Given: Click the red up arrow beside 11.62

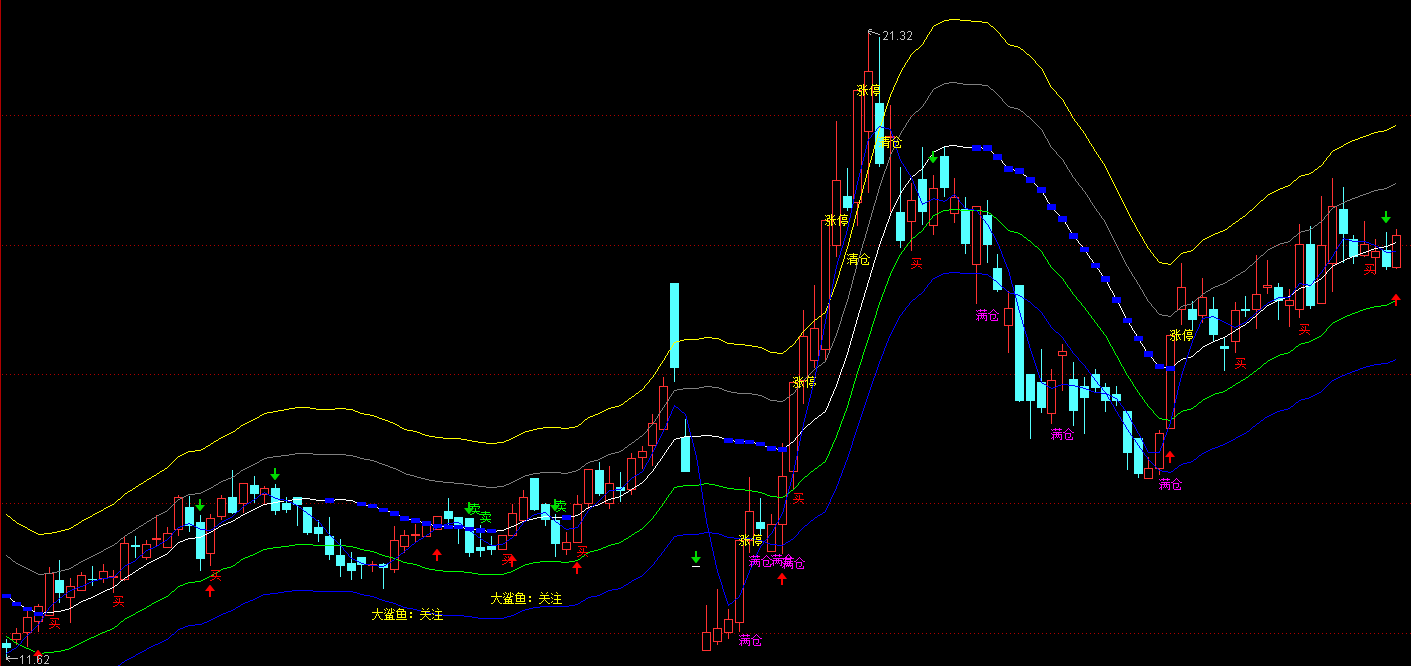Looking at the screenshot, I should pyautogui.click(x=39, y=655).
